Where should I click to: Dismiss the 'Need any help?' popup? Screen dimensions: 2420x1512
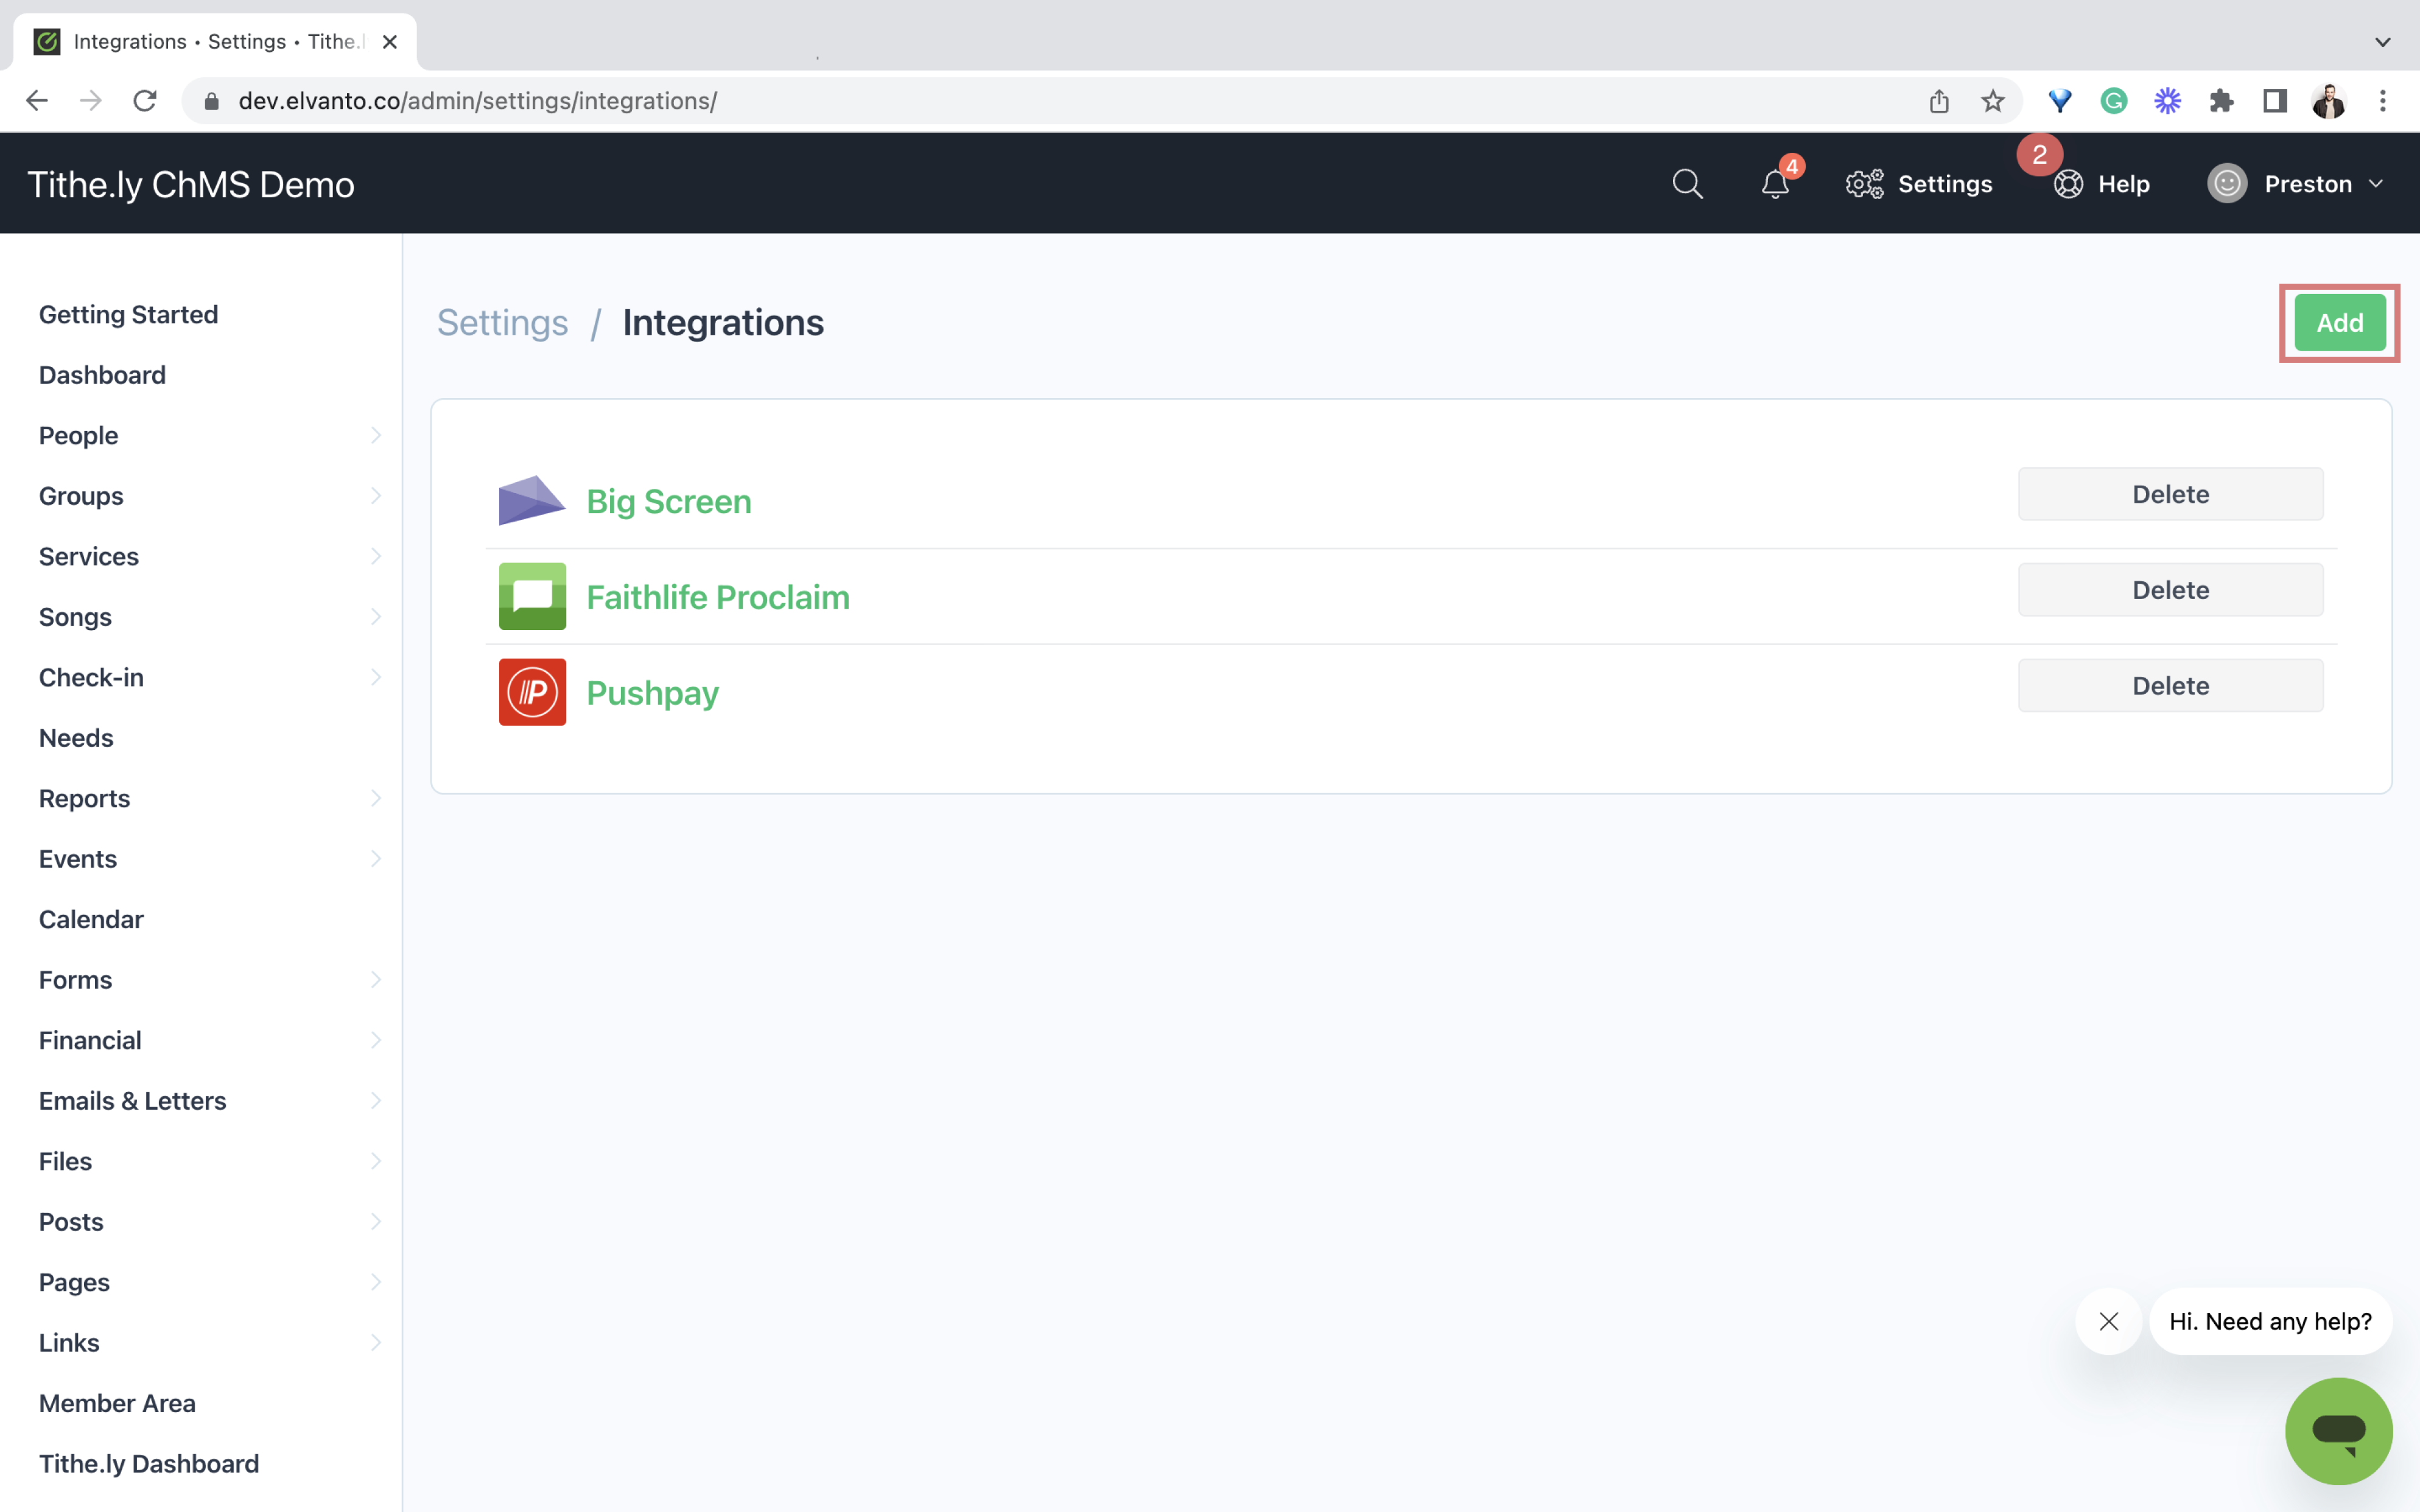click(x=2108, y=1321)
